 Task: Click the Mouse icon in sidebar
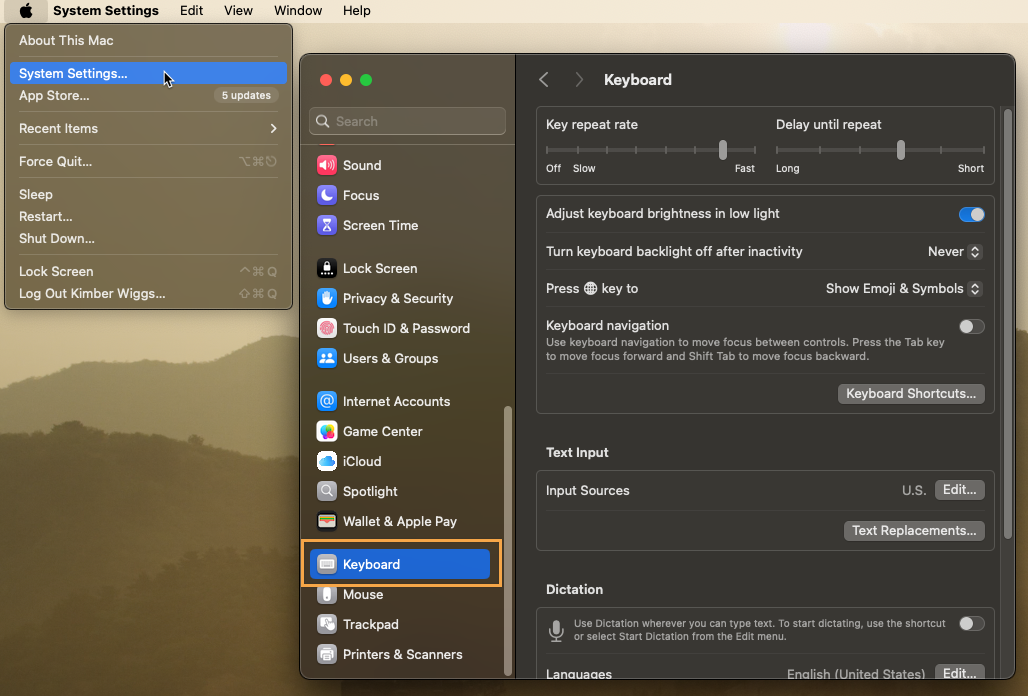tap(326, 594)
